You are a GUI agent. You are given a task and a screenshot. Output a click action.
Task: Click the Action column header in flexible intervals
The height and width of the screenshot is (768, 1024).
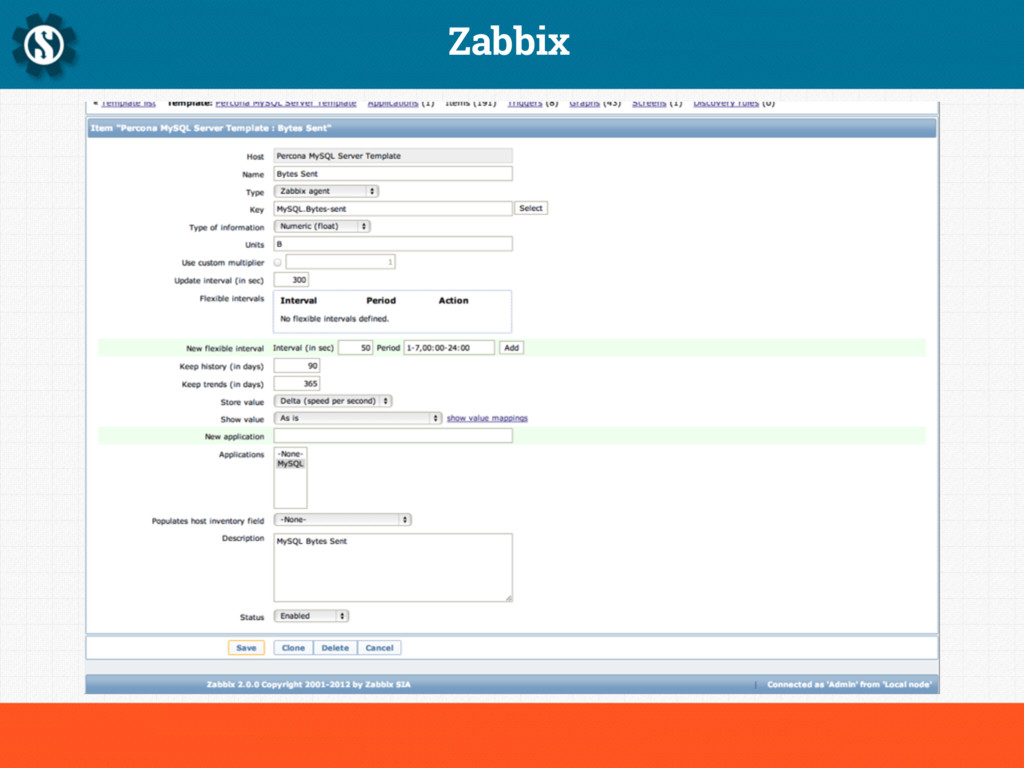point(453,300)
